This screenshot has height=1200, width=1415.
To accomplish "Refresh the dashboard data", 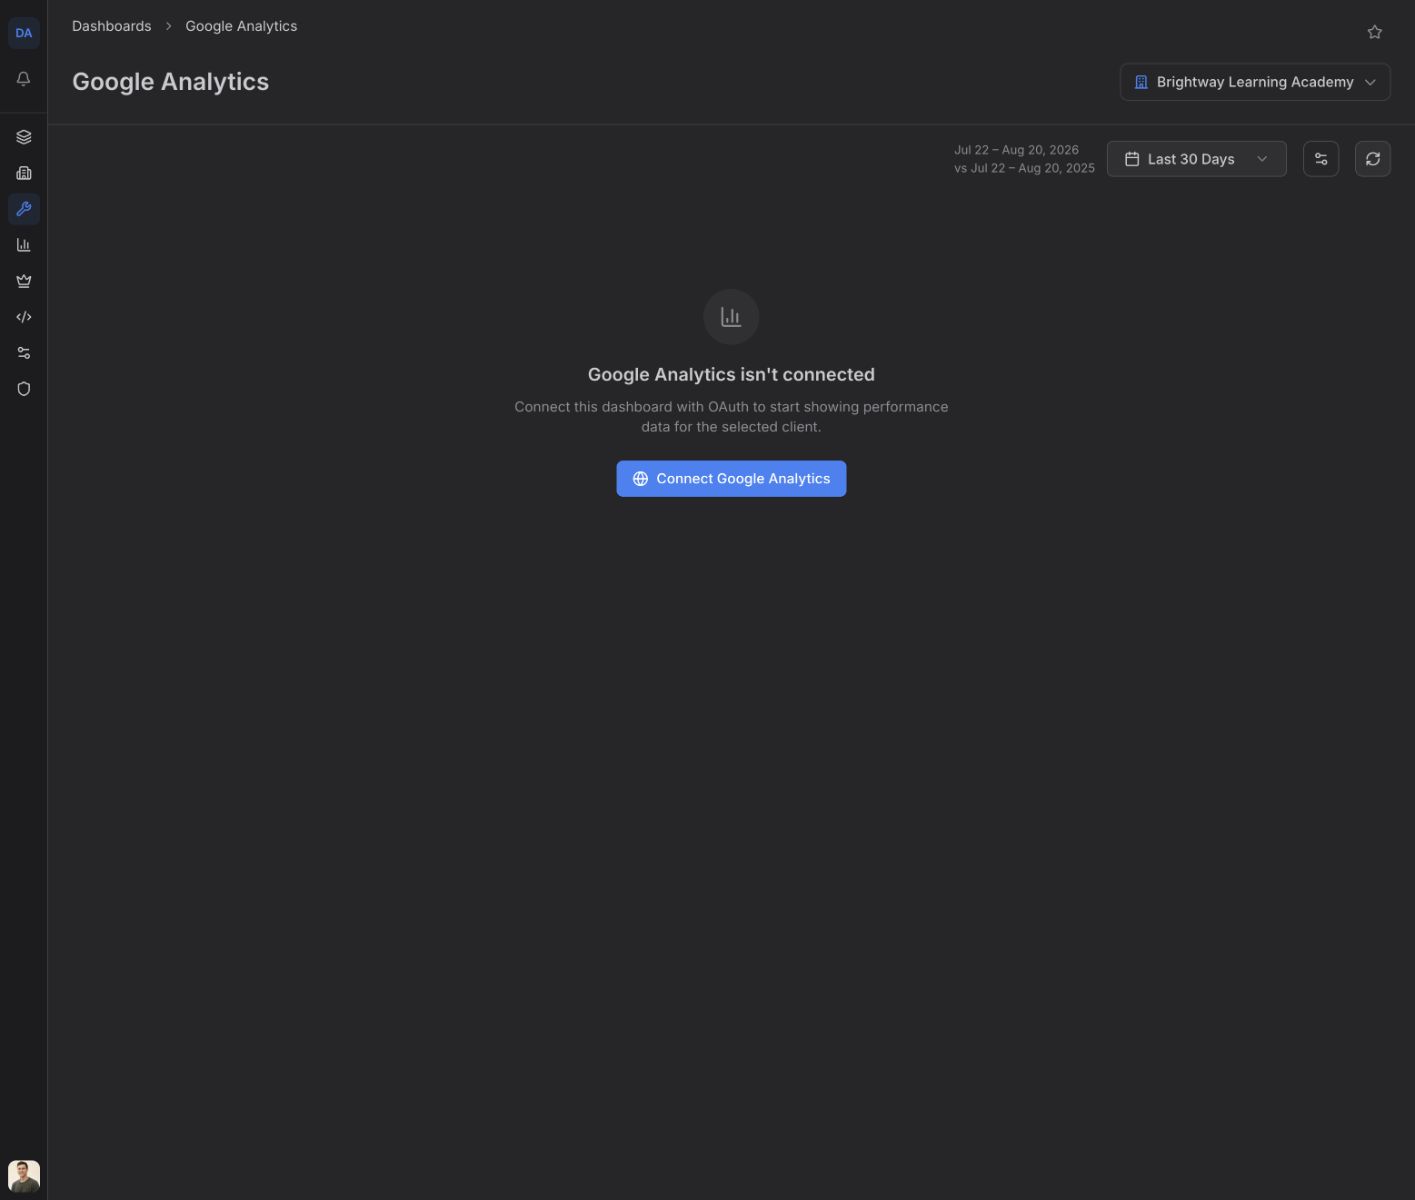I will click(1373, 159).
